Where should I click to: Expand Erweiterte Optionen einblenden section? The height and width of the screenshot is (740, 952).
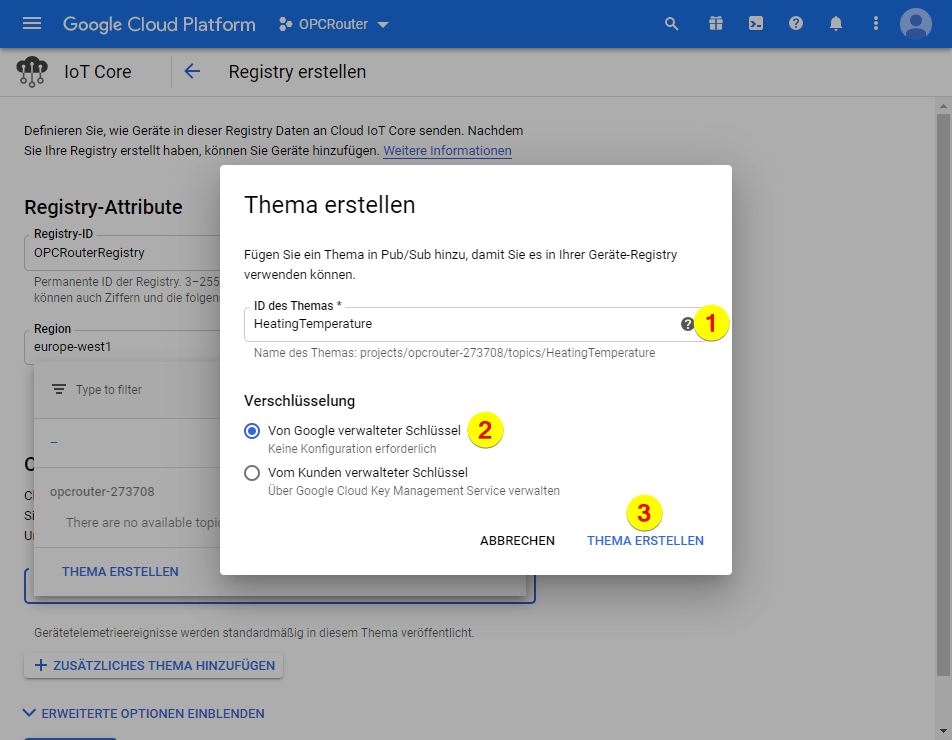click(x=143, y=713)
